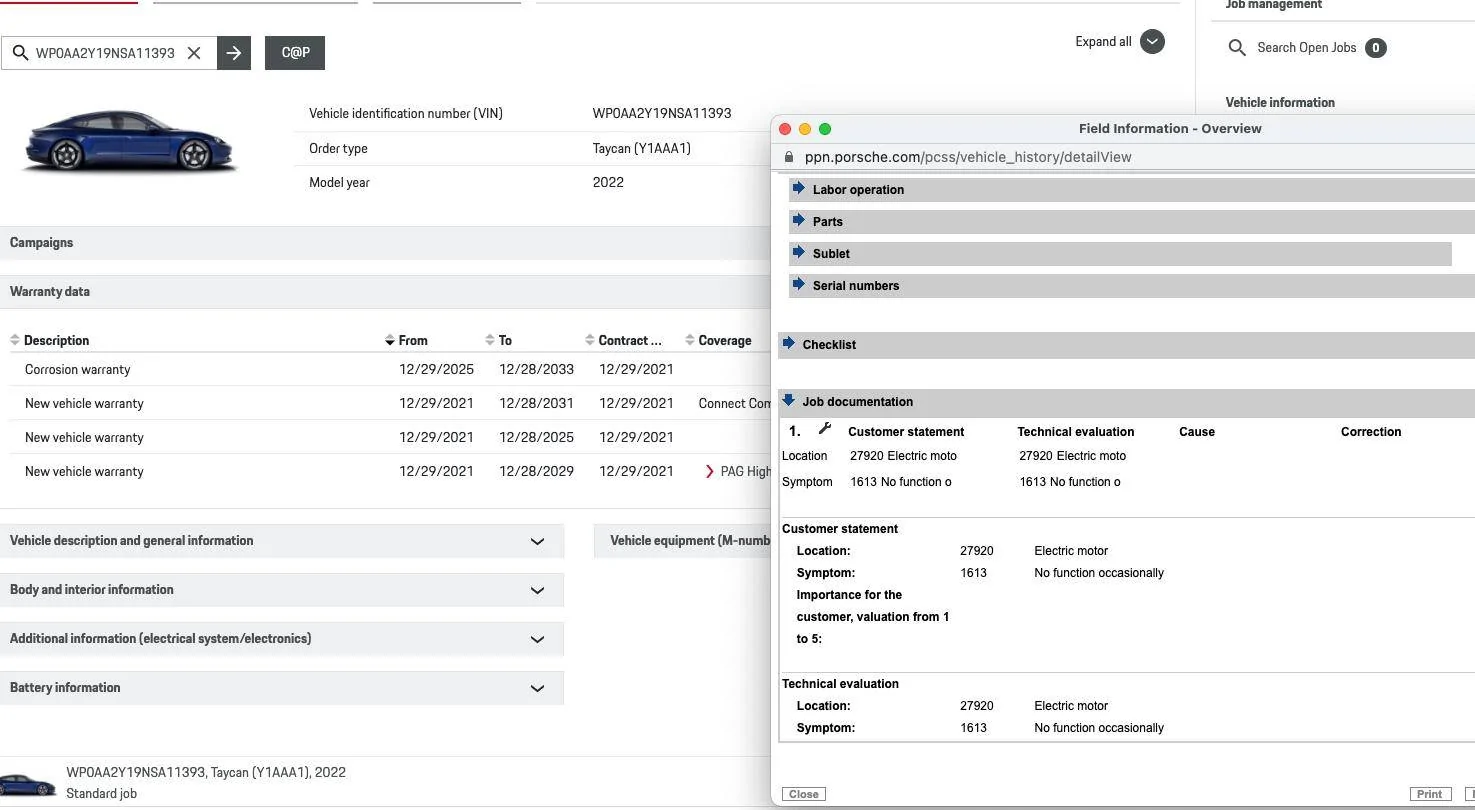Open Search Open Jobs link
The width and height of the screenshot is (1475, 810).
(1306, 48)
